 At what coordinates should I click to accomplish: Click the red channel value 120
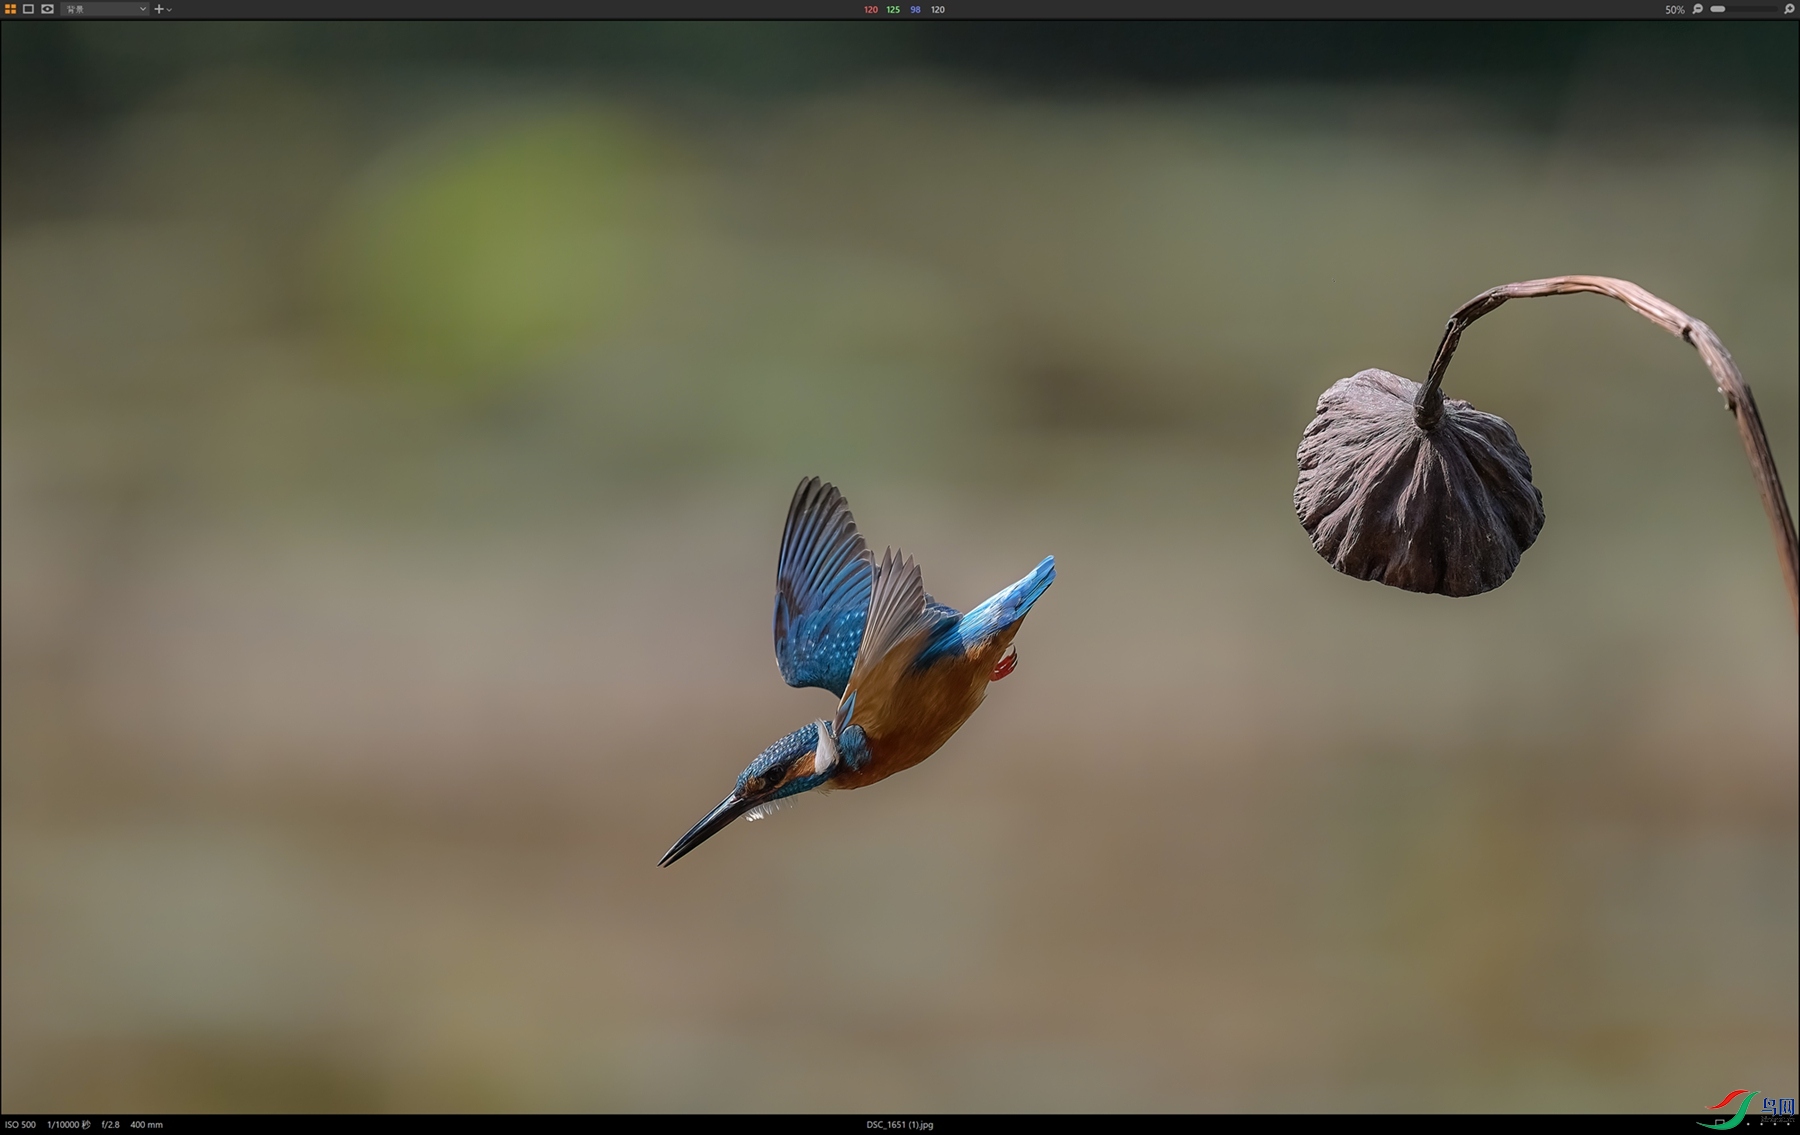870,10
